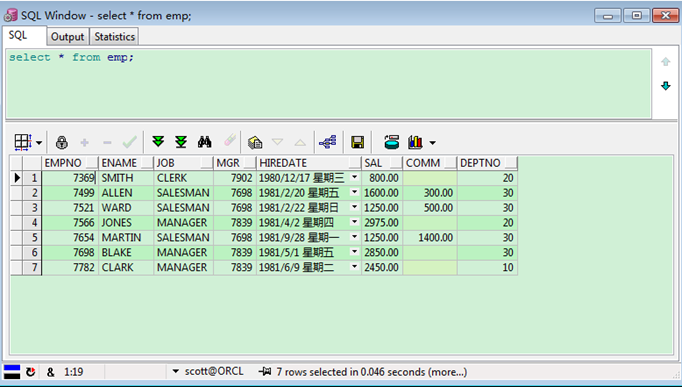
Task: Click the Single record view icon
Action: (392, 142)
